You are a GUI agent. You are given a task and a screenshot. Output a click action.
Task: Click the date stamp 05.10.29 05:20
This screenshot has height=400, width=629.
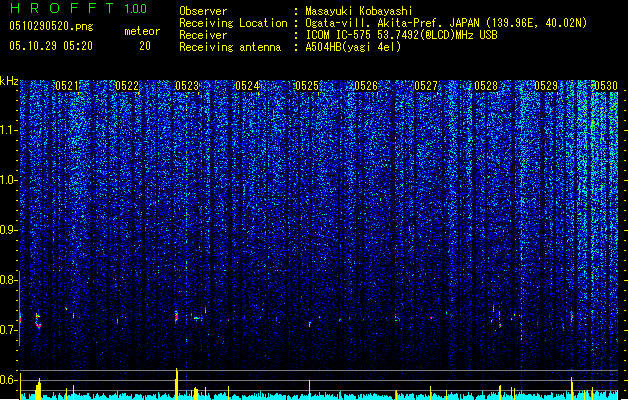tap(51, 46)
